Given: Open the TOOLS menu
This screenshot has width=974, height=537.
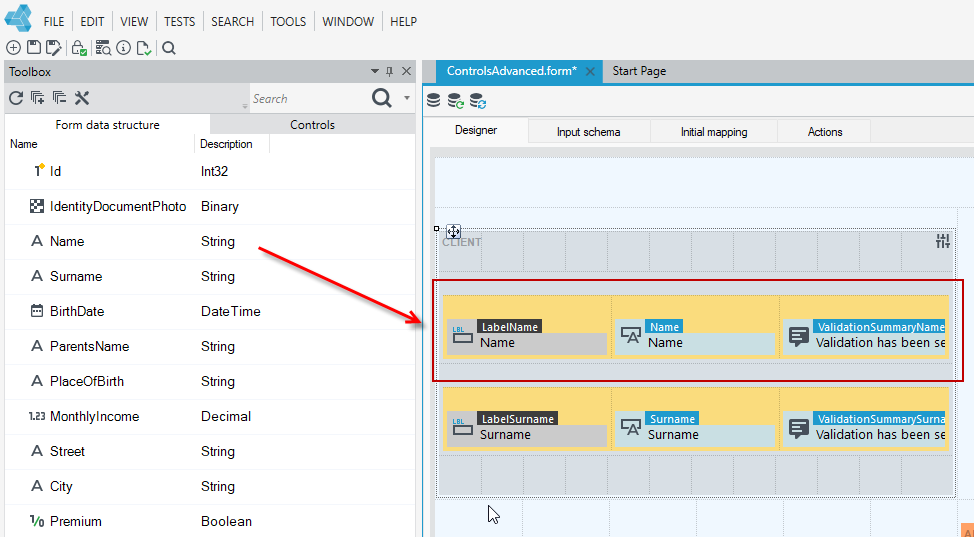Looking at the screenshot, I should 288,21.
